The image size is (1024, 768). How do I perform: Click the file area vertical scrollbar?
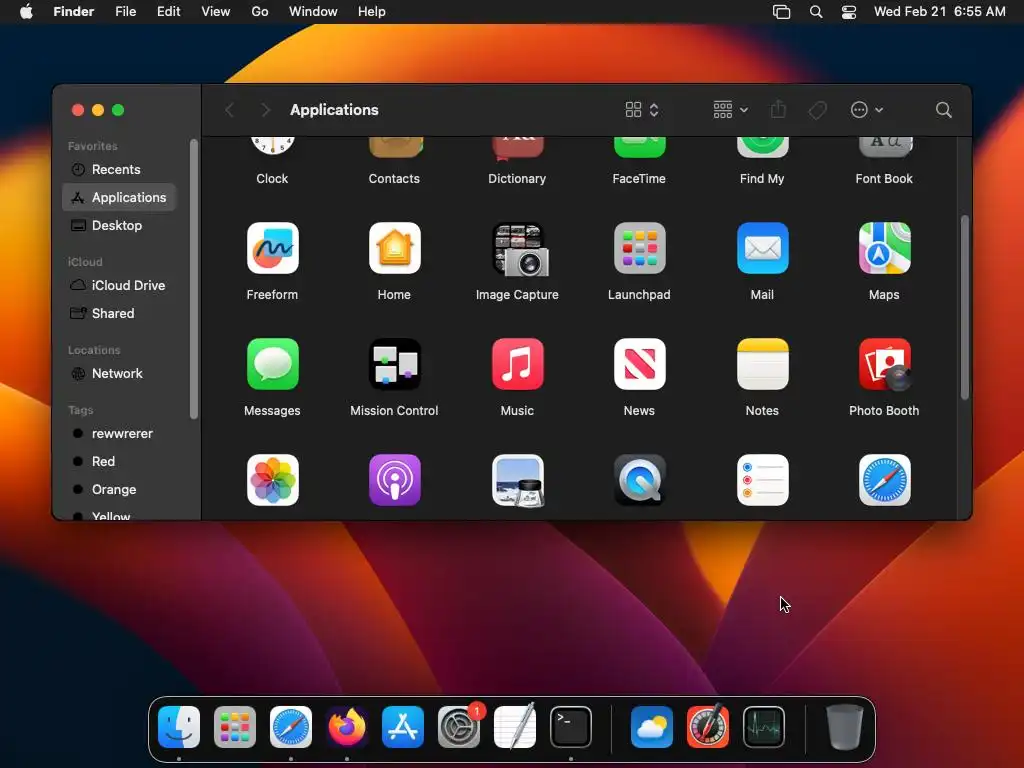965,307
